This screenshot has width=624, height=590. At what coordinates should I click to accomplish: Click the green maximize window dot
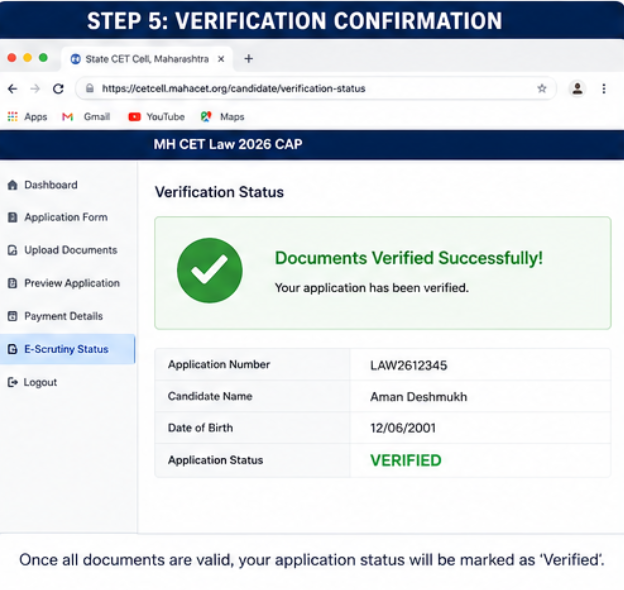click(43, 58)
